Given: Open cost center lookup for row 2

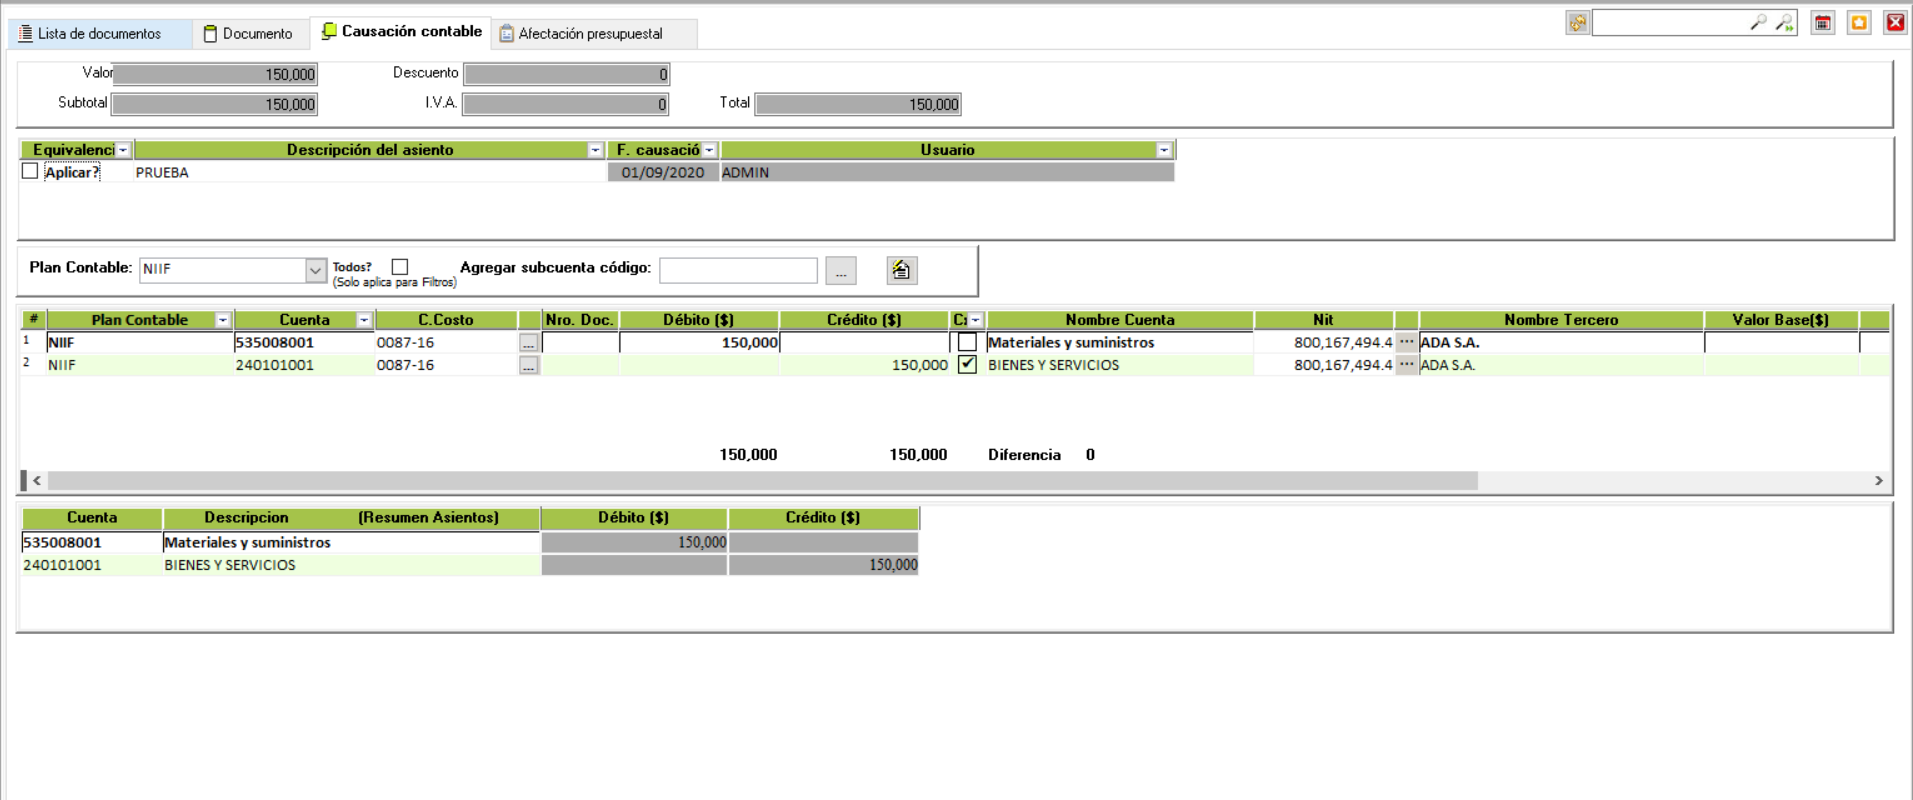Looking at the screenshot, I should click(x=529, y=366).
